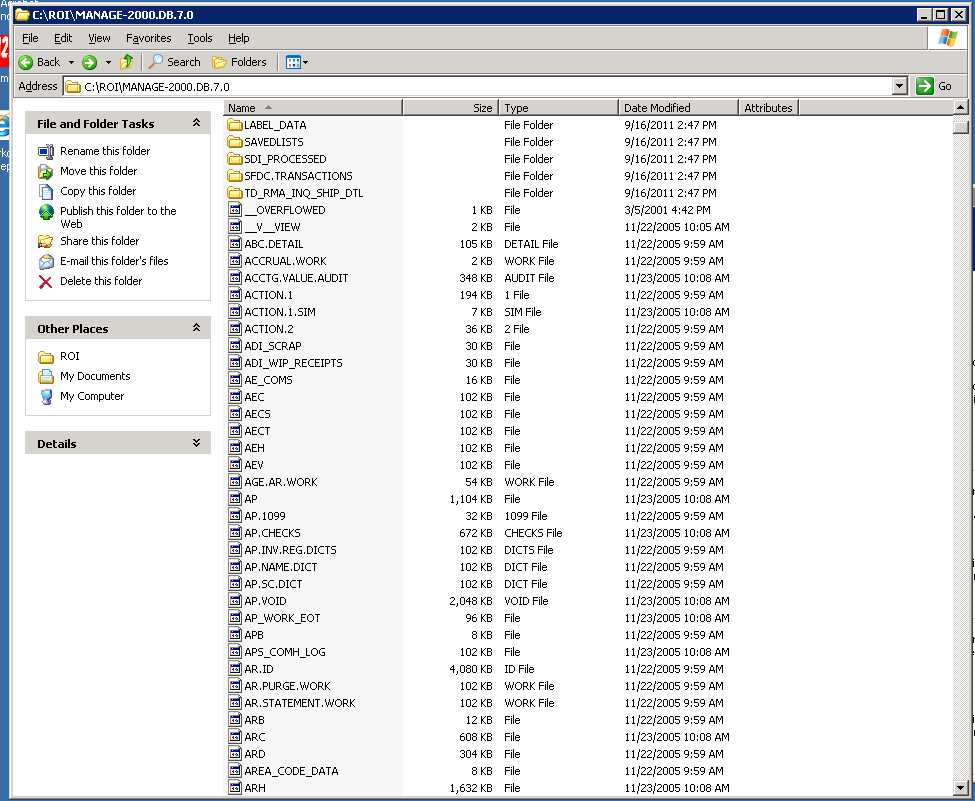Click the Rename this folder icon
This screenshot has height=801, width=975.
pyautogui.click(x=46, y=151)
